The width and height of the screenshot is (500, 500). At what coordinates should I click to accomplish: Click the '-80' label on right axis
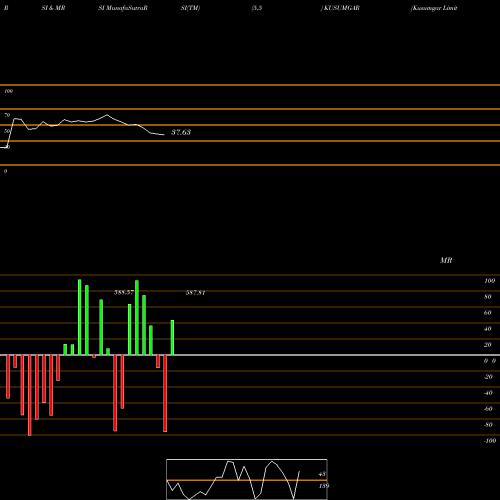click(x=488, y=425)
